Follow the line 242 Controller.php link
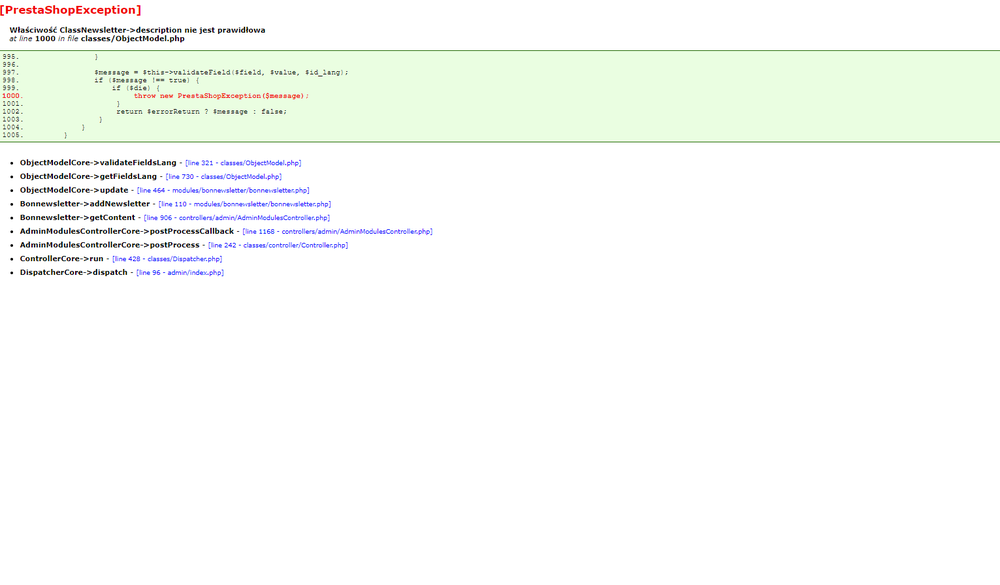1000x585 pixels. [278, 246]
